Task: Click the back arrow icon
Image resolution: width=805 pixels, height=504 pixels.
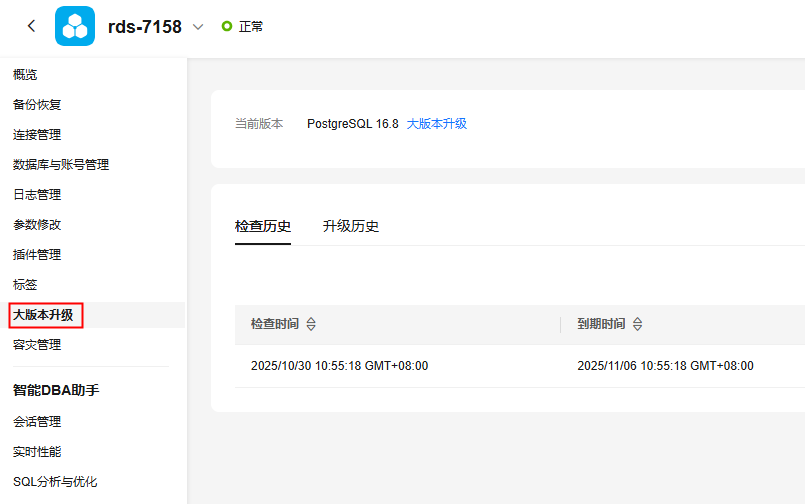Action: point(31,27)
